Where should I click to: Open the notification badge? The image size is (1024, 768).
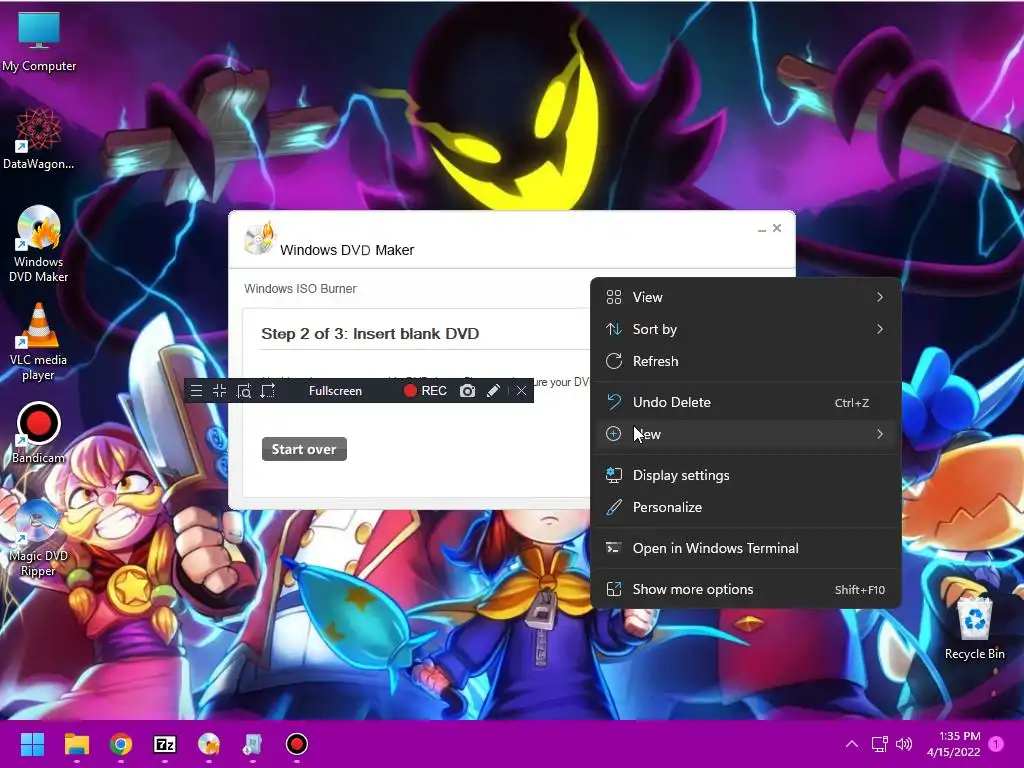(x=996, y=744)
